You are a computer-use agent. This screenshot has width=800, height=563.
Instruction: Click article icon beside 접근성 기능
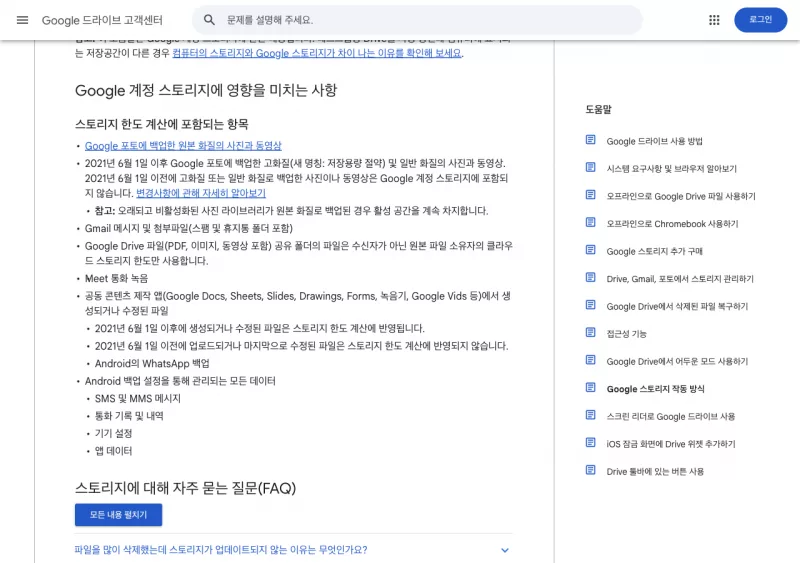coord(590,333)
